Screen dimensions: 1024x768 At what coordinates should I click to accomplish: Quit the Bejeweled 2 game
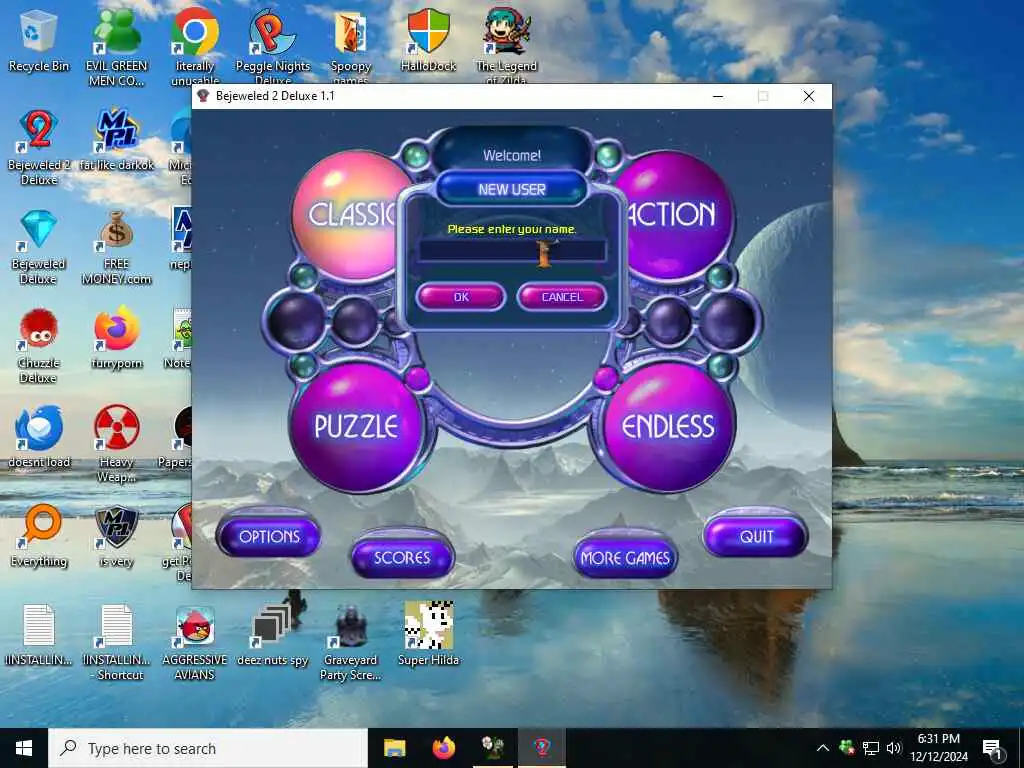[x=756, y=537]
